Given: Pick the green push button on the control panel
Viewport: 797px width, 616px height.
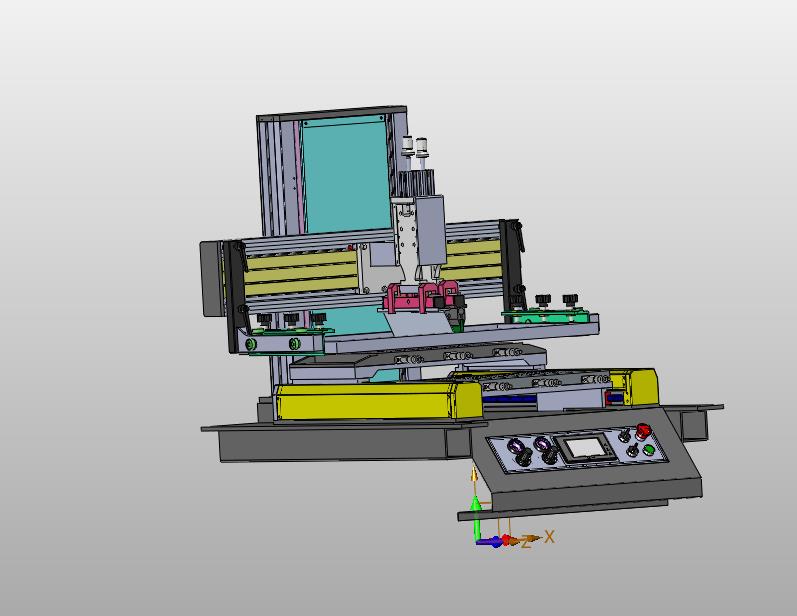Looking at the screenshot, I should pos(649,450).
